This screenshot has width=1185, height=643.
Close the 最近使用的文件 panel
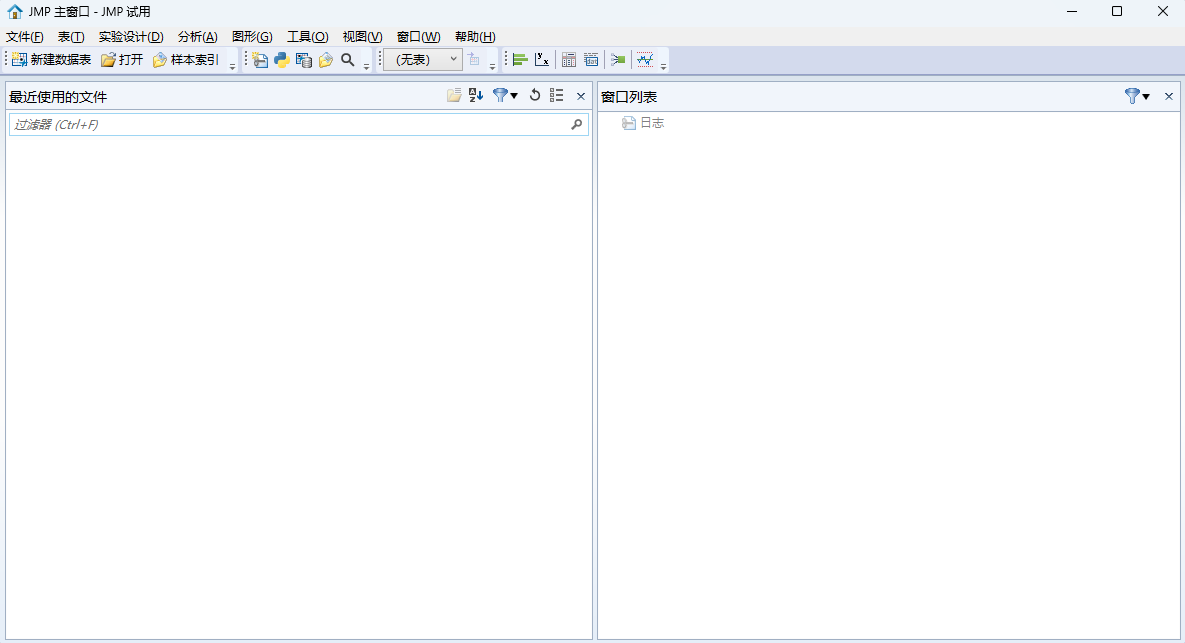[x=581, y=97]
